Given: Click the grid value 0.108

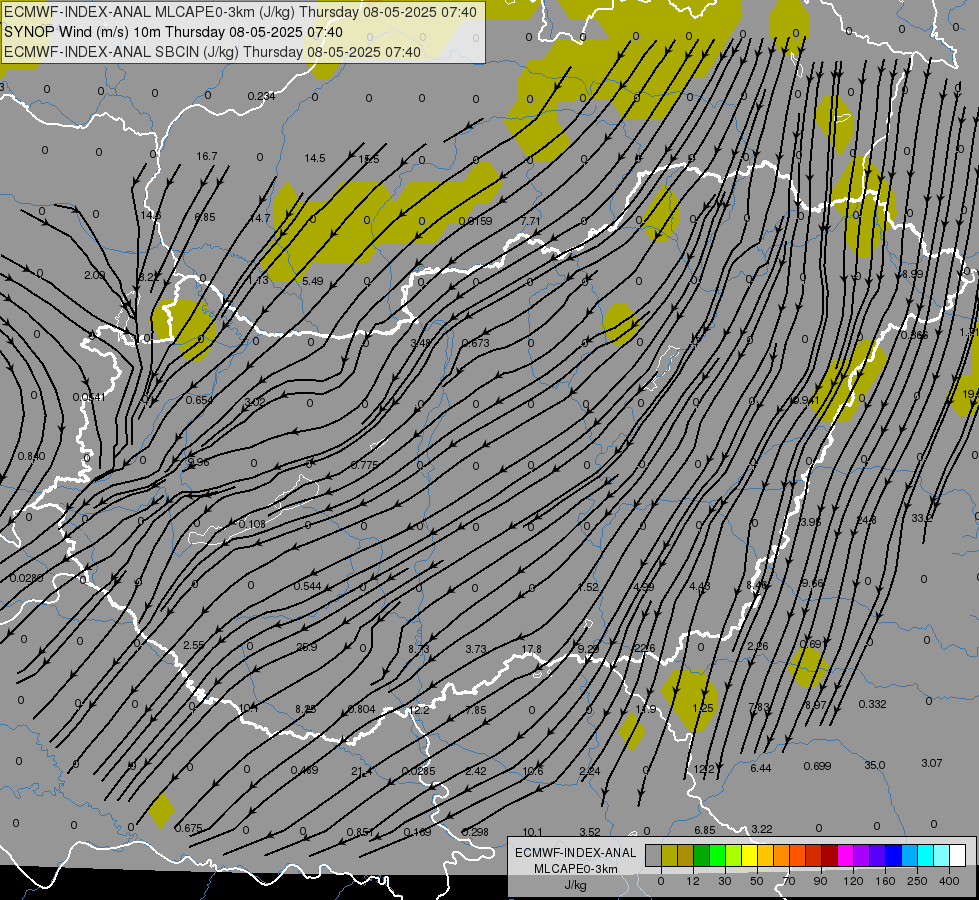Looking at the screenshot, I should coord(252,524).
